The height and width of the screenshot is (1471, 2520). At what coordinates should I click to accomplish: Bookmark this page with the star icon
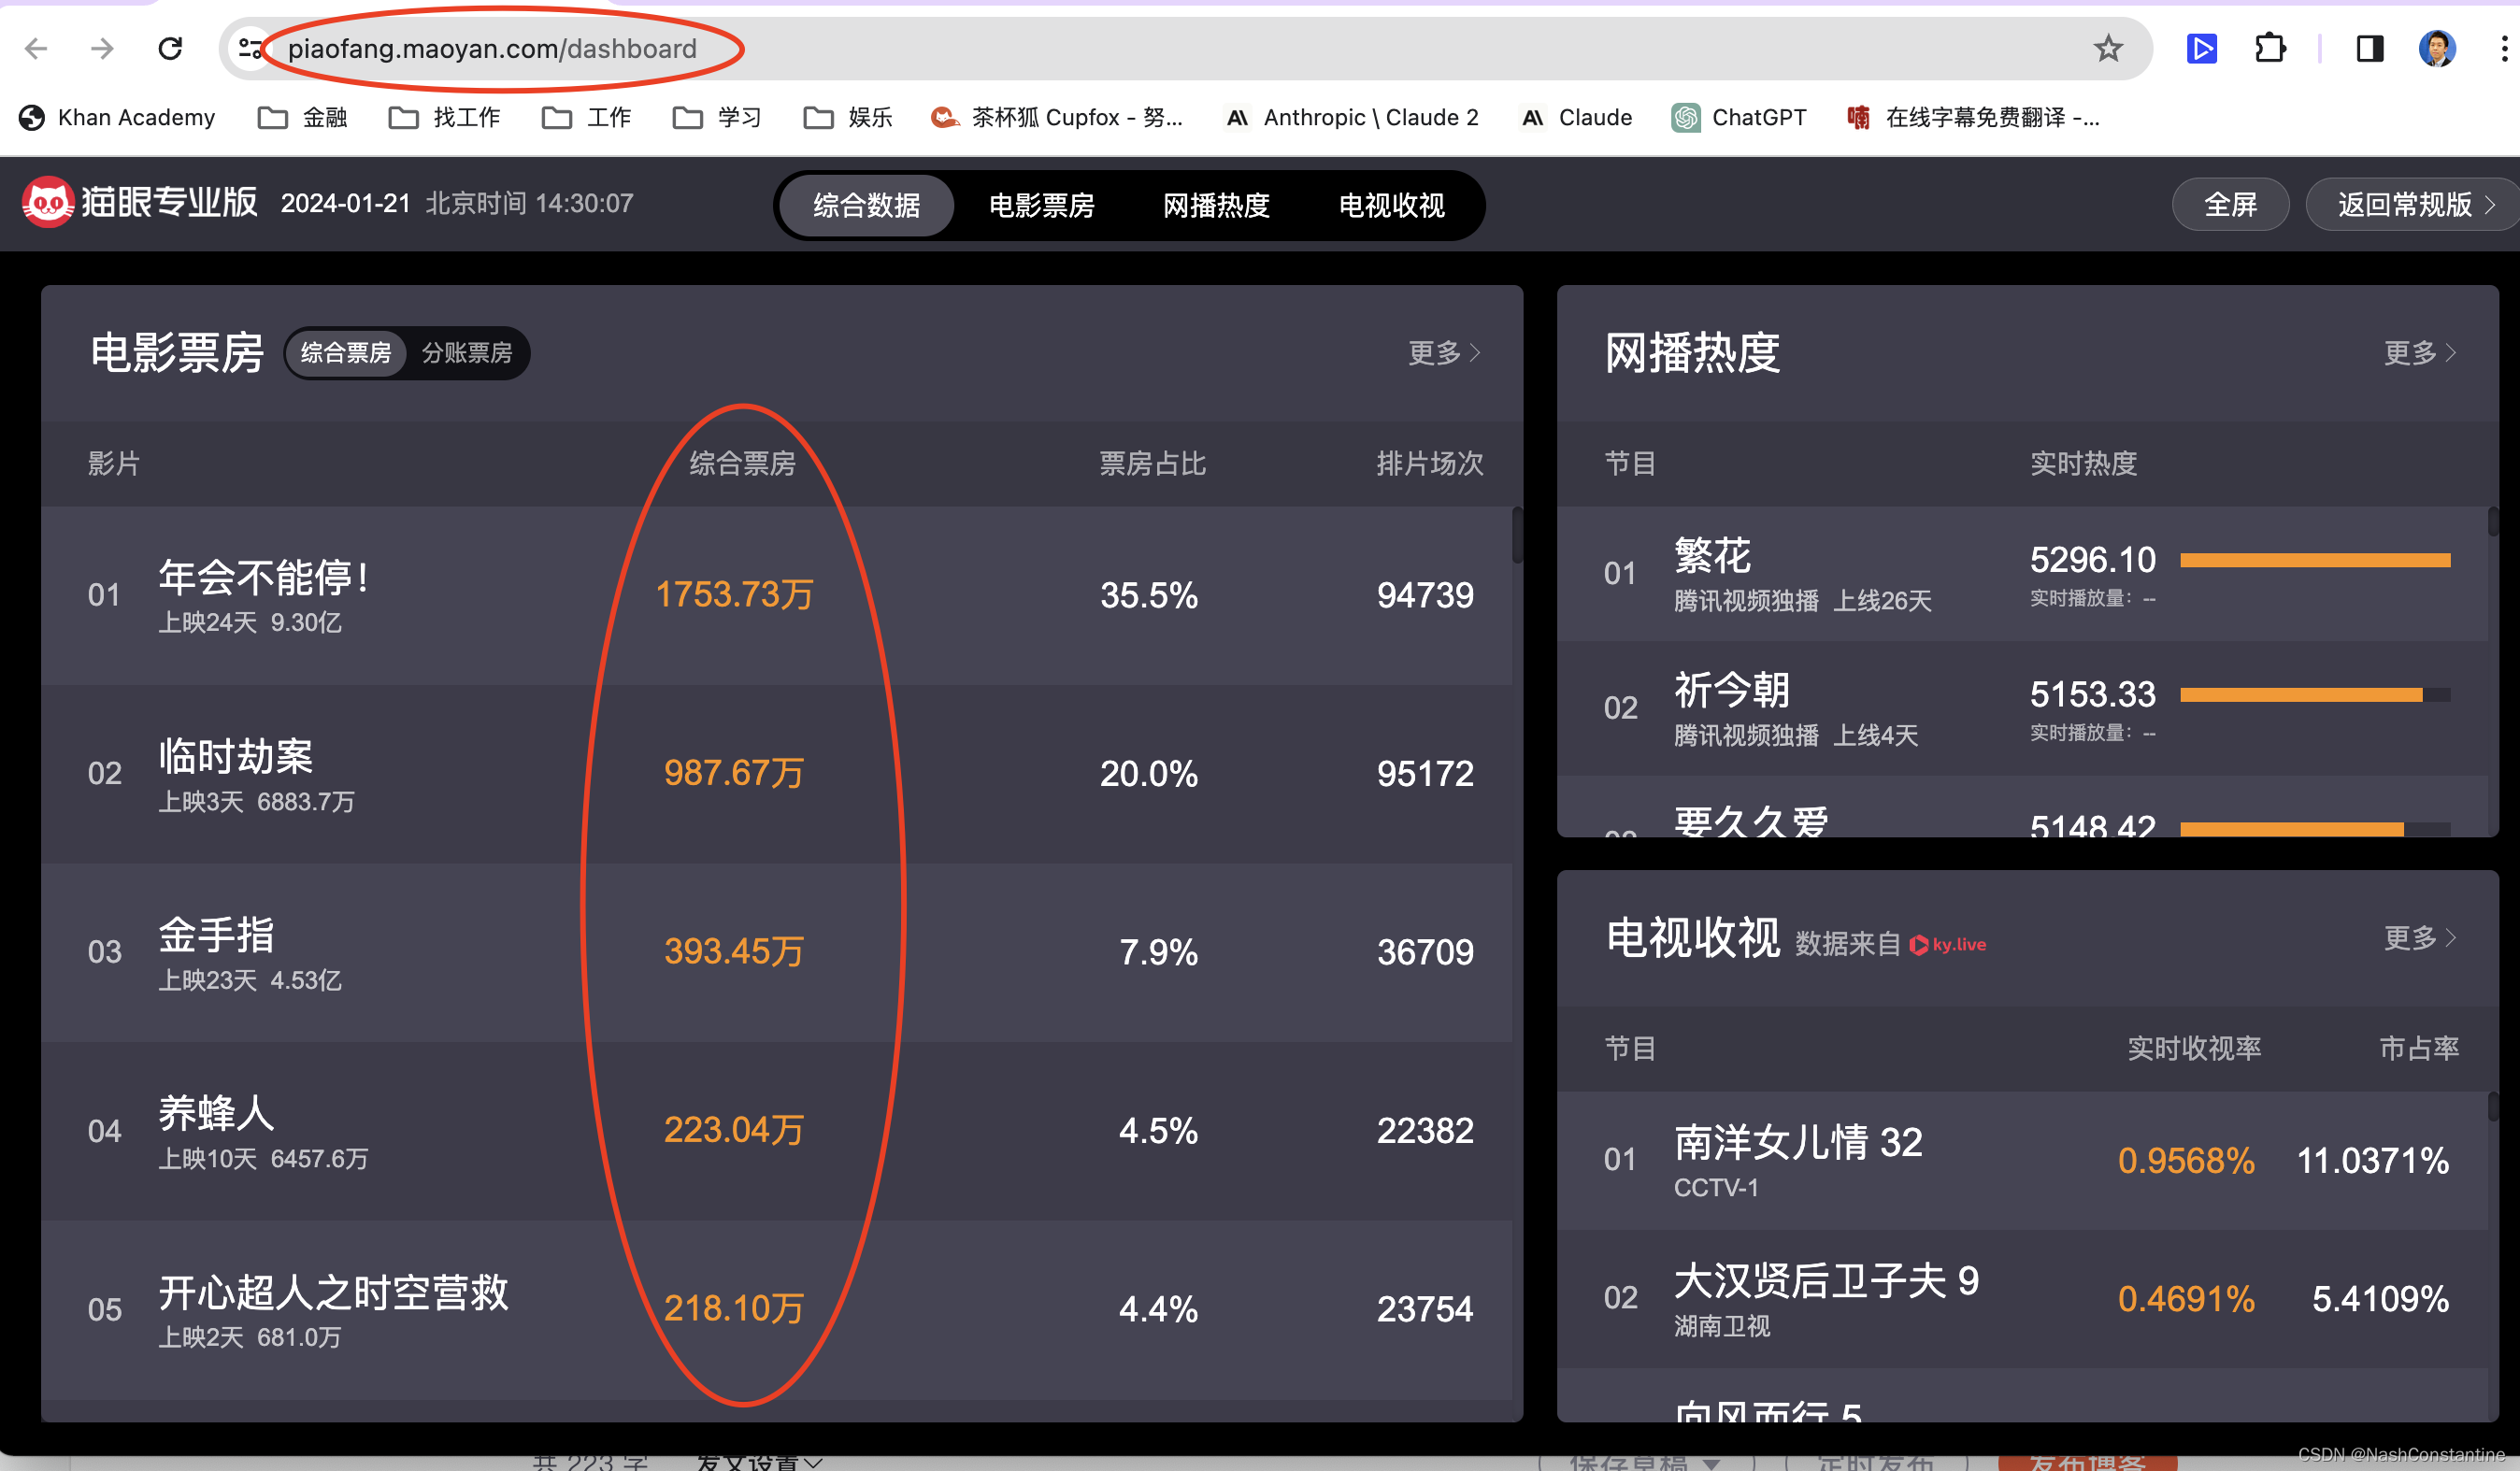[2108, 48]
